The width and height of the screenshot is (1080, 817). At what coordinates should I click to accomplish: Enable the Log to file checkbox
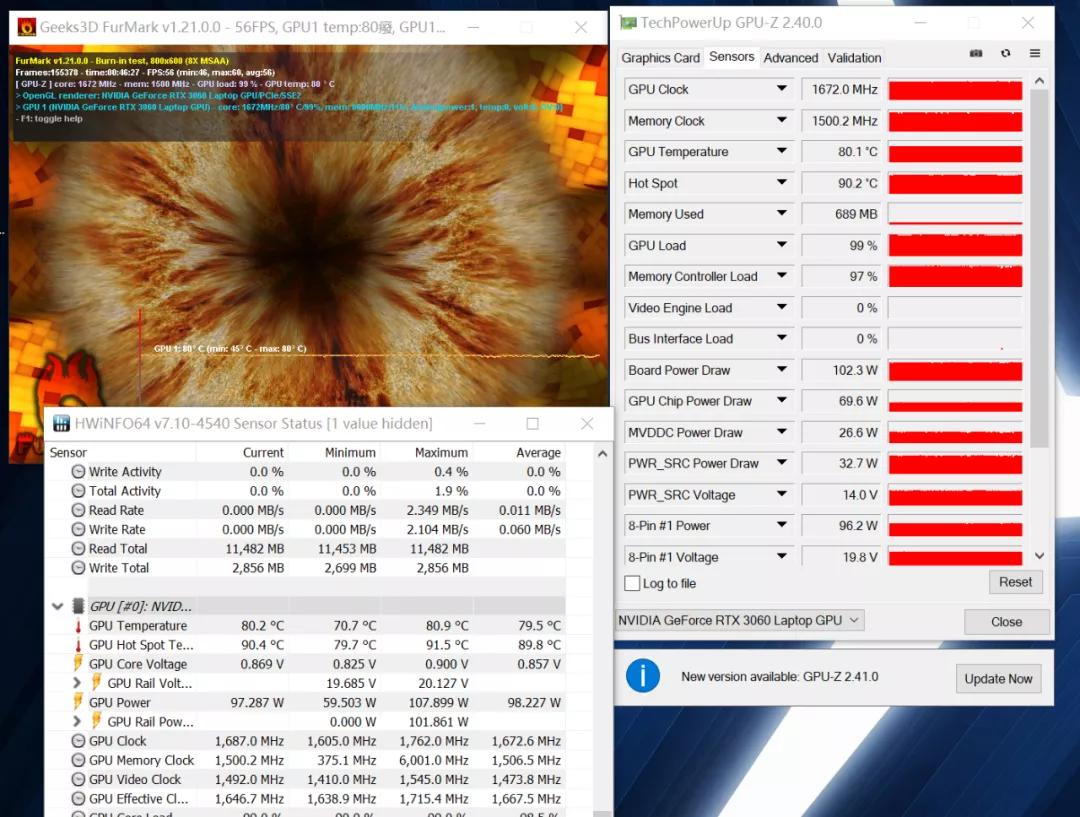point(632,583)
